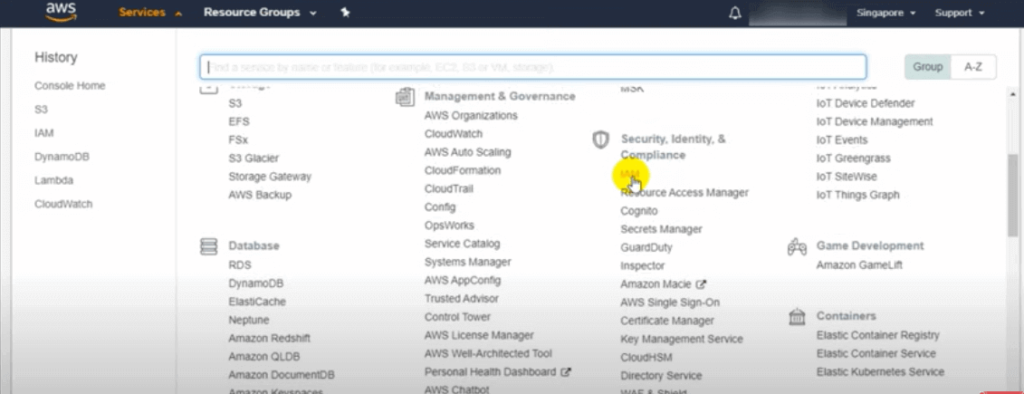The image size is (1024, 394).
Task: Open EFS under Storage
Action: (x=239, y=122)
